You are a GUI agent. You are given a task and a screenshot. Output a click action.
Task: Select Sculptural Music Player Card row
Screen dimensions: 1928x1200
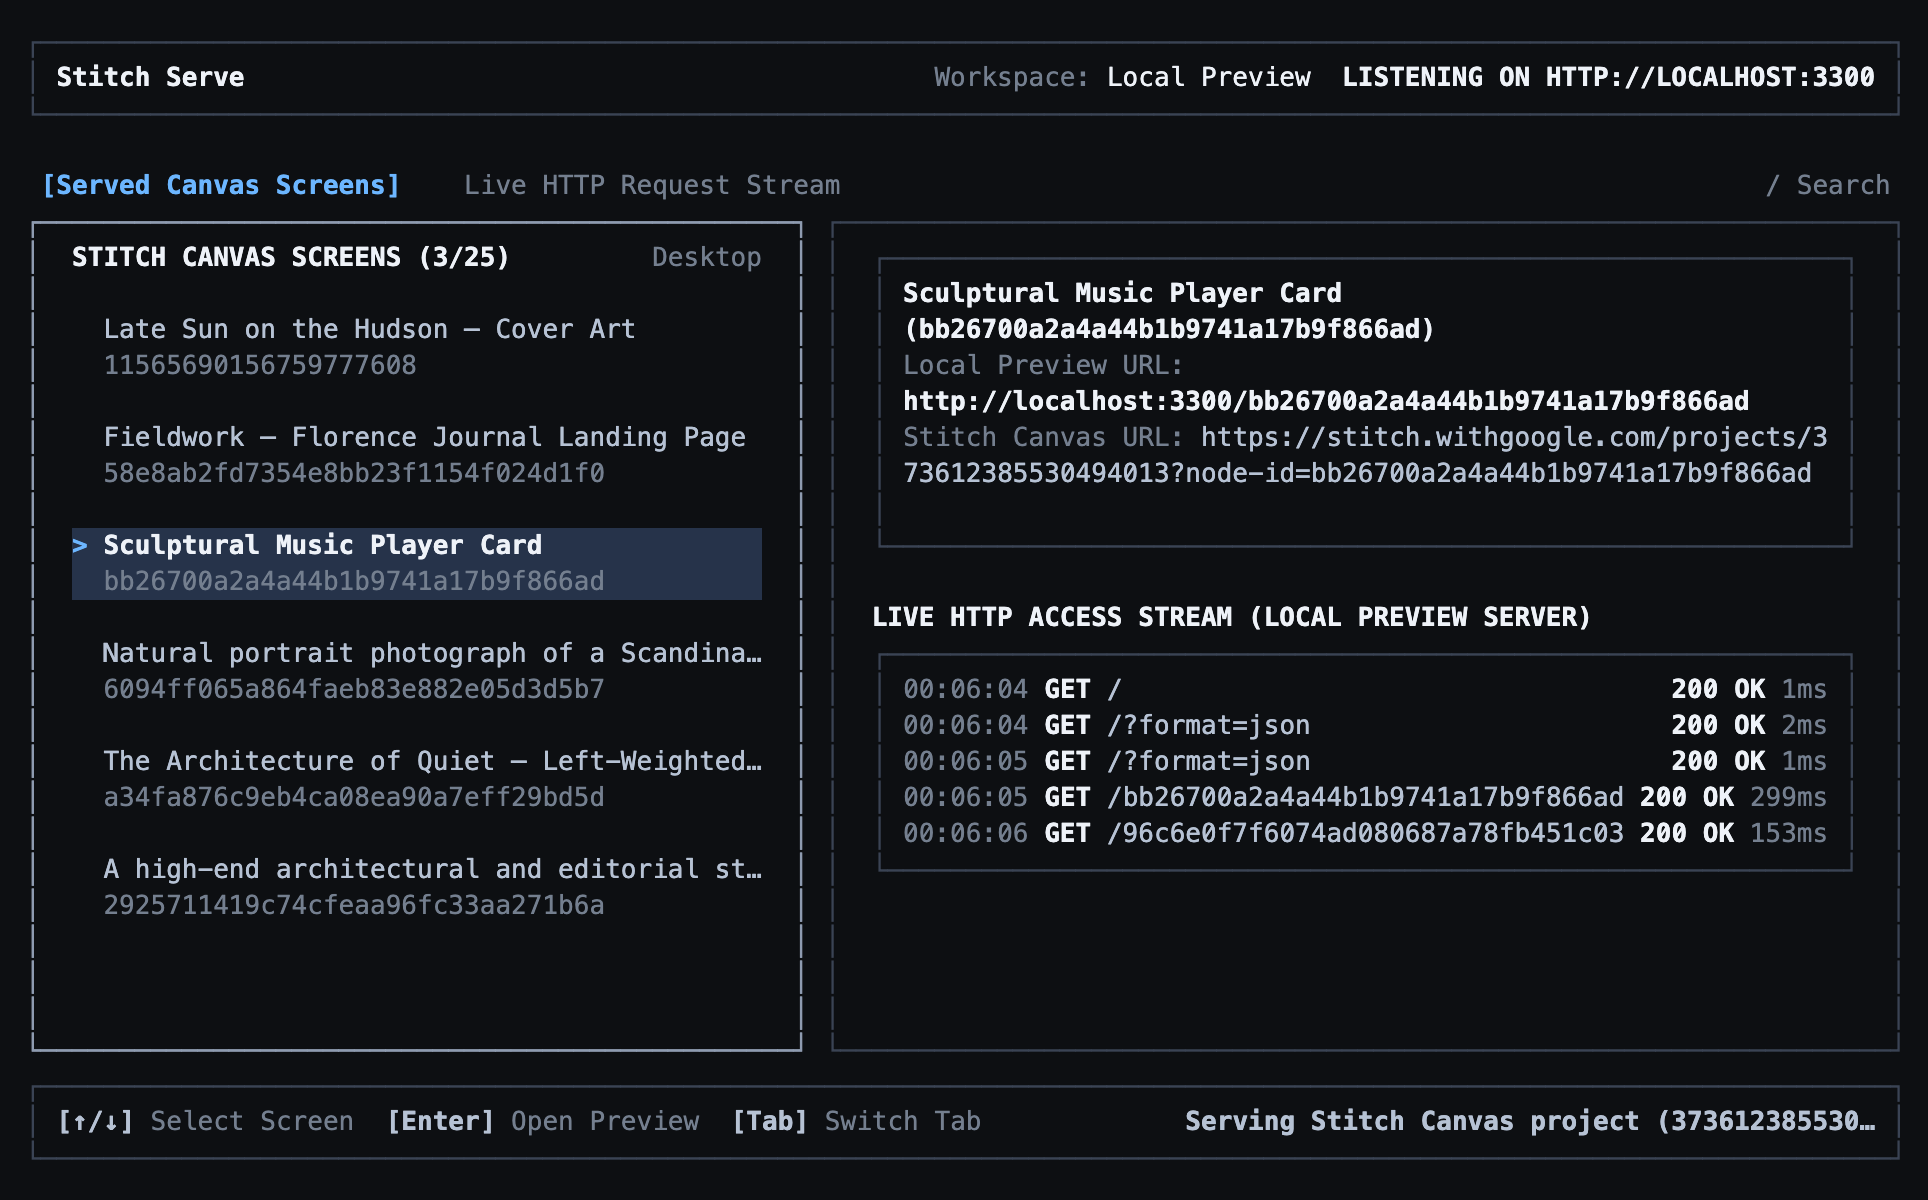[417, 563]
